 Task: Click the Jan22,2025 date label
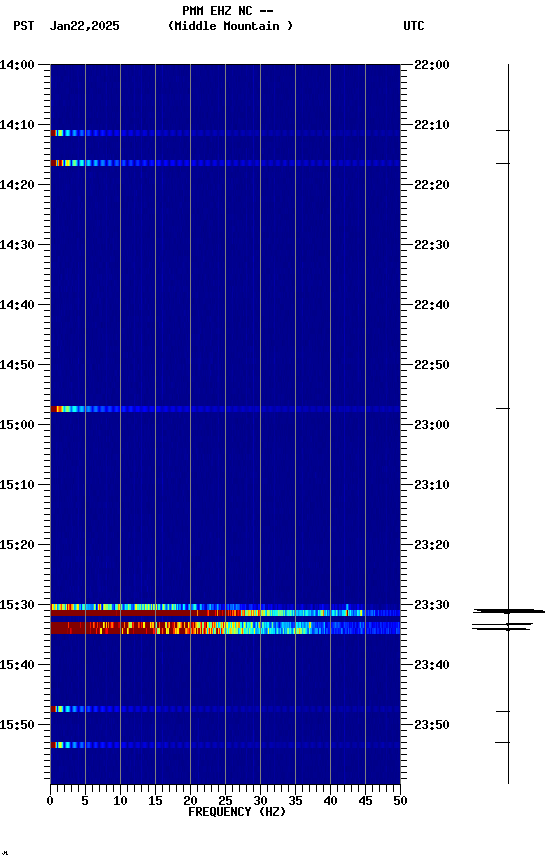point(84,26)
